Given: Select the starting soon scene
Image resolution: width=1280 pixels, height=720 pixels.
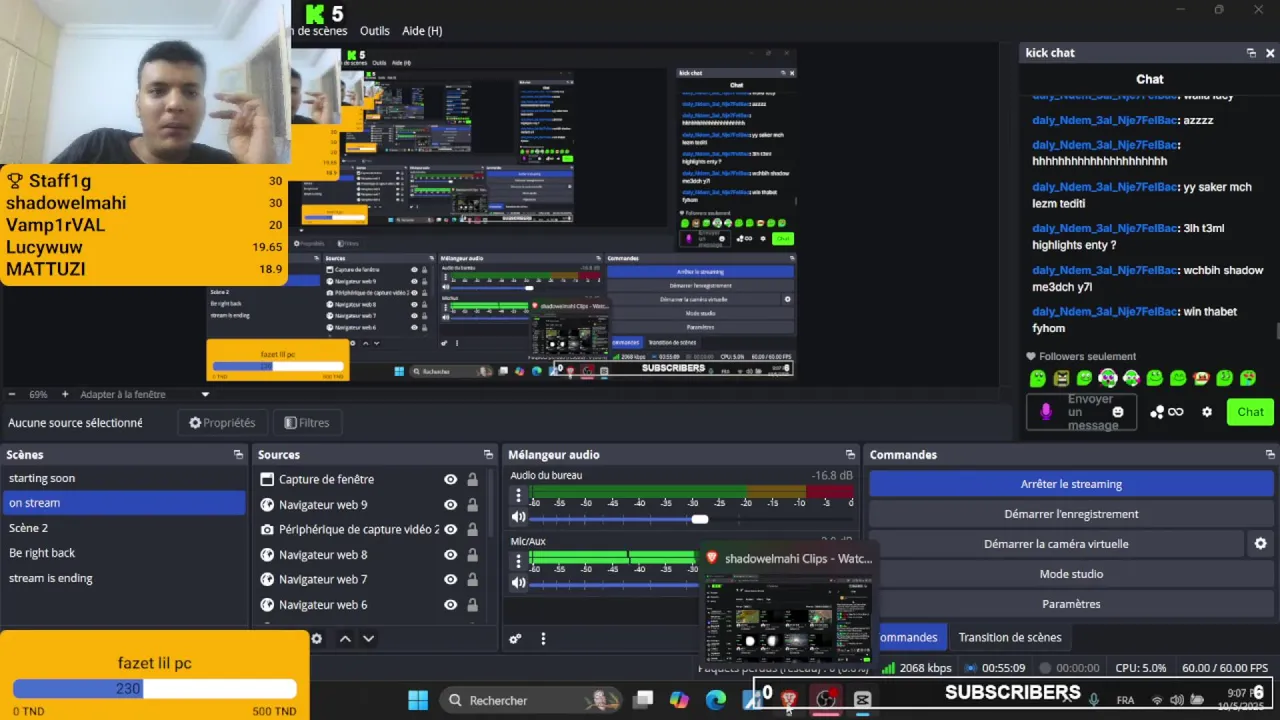Looking at the screenshot, I should click(x=123, y=478).
